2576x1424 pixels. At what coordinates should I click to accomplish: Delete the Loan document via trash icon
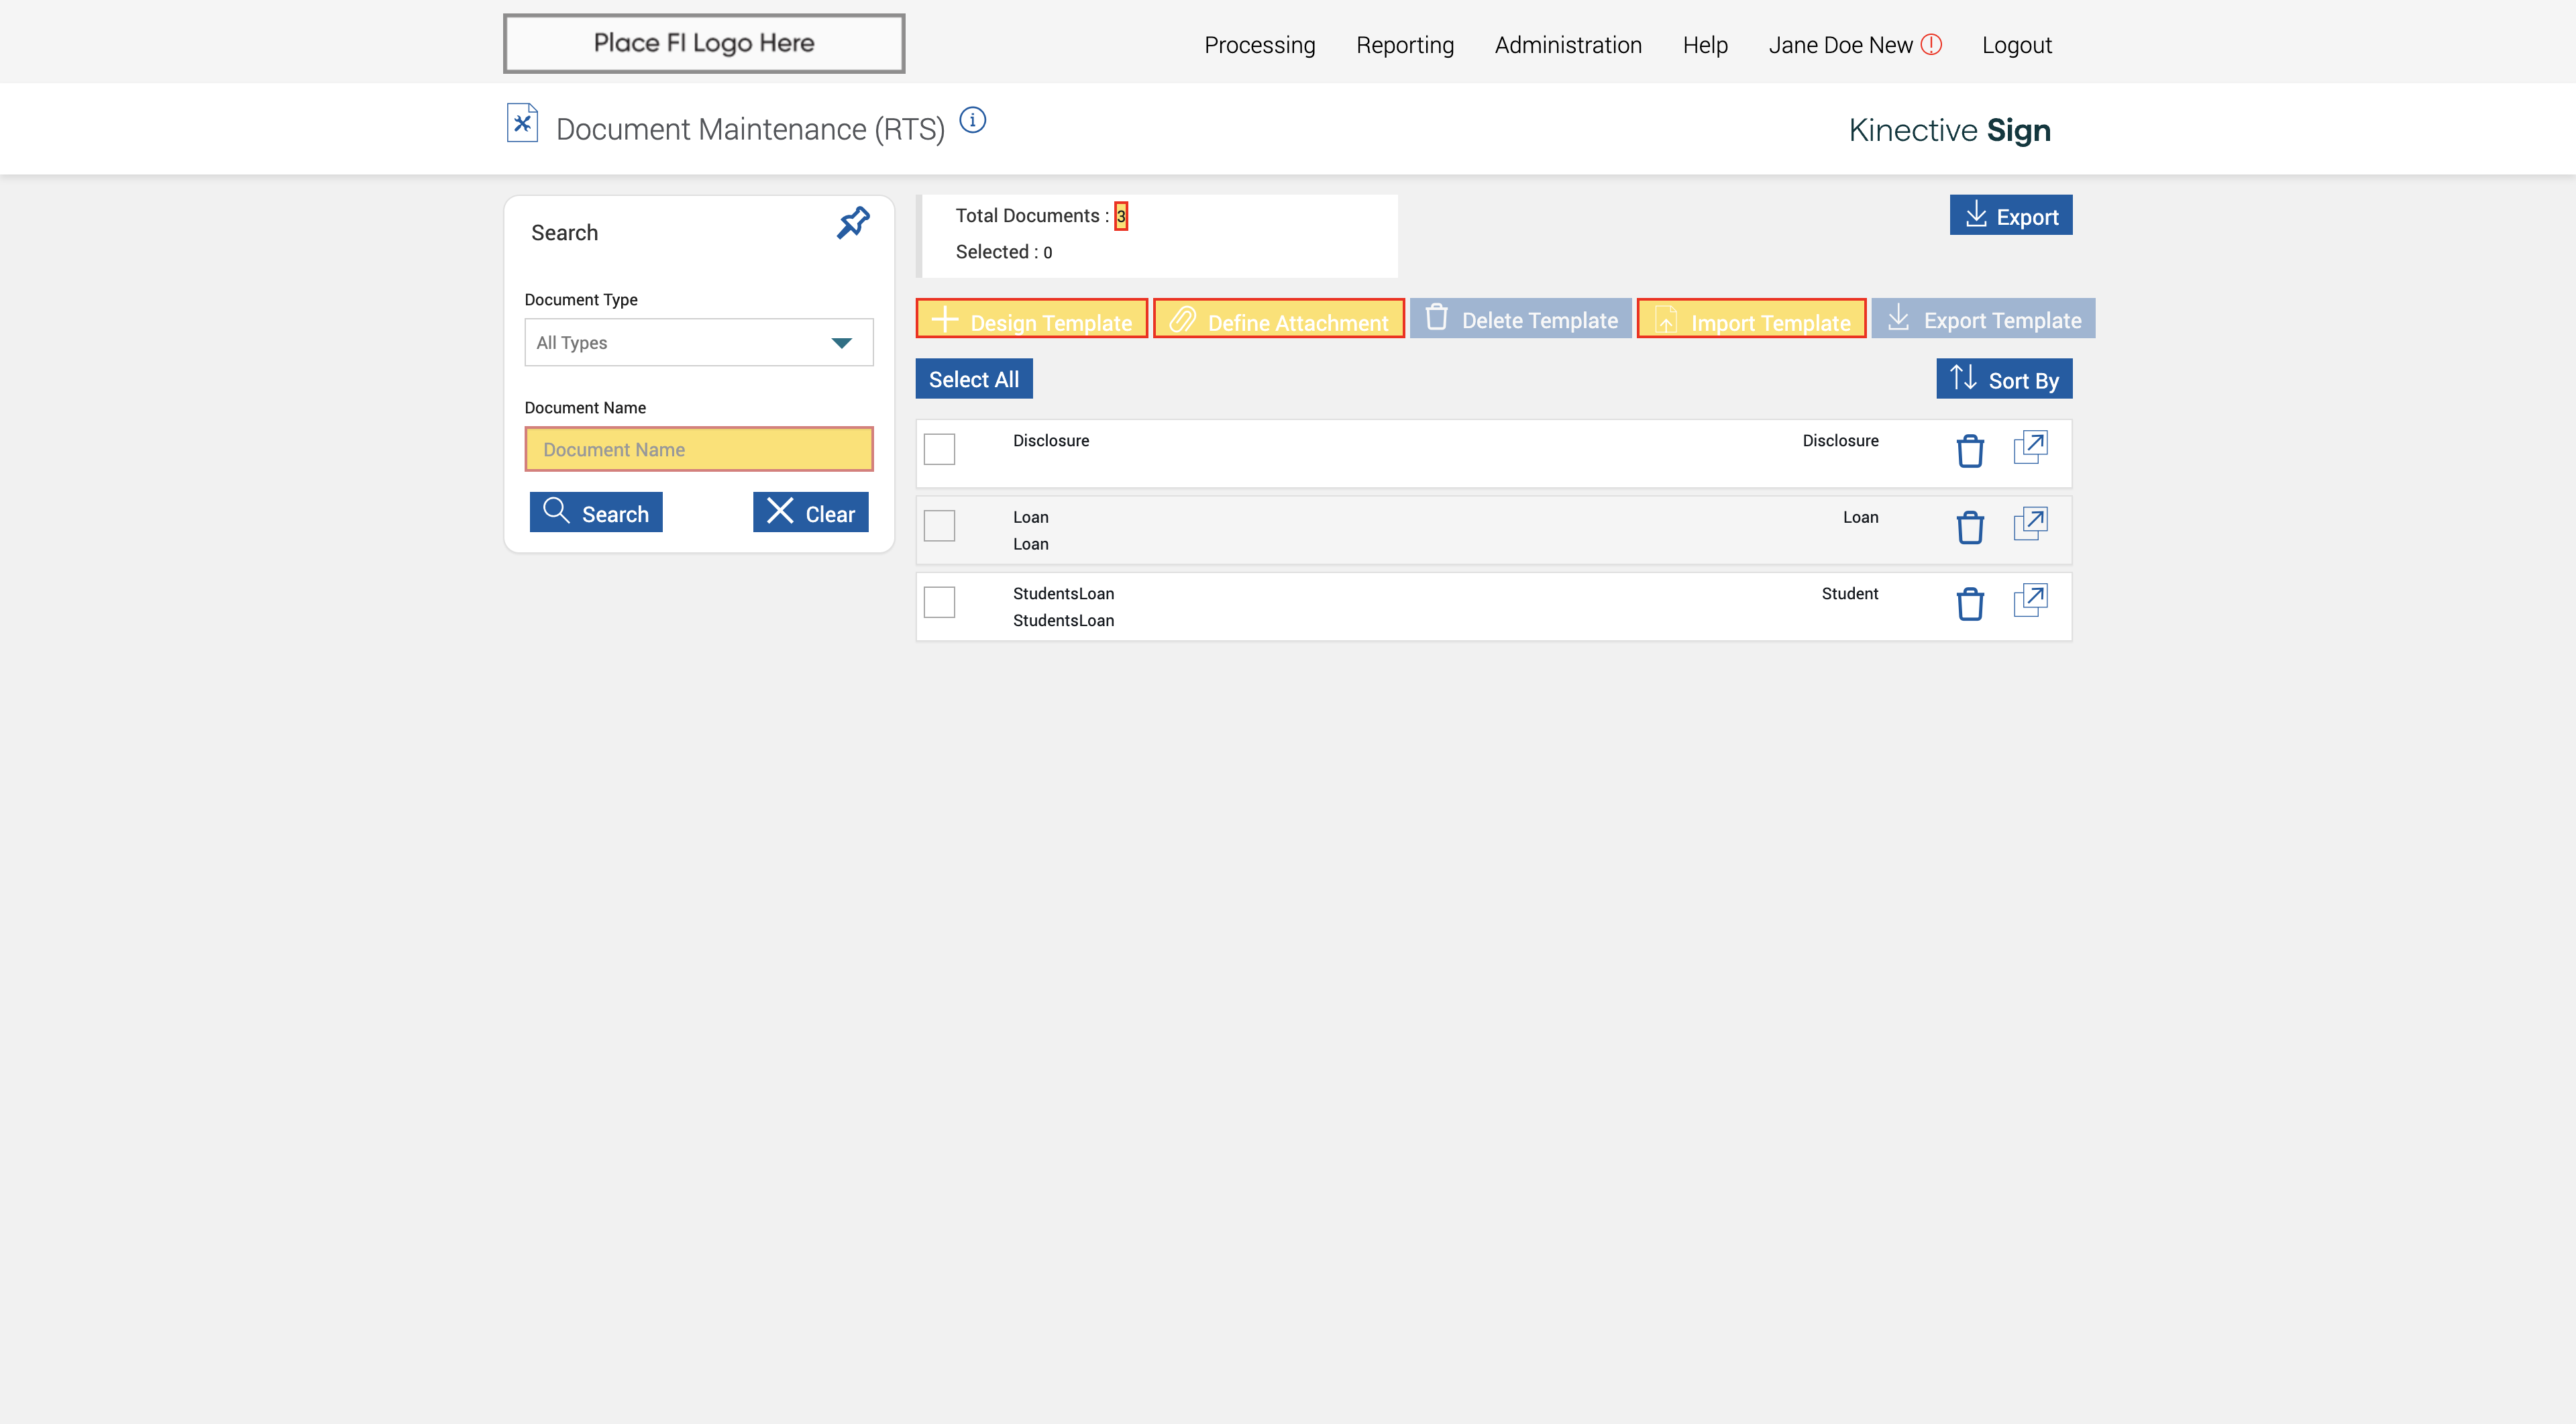pyautogui.click(x=1969, y=527)
